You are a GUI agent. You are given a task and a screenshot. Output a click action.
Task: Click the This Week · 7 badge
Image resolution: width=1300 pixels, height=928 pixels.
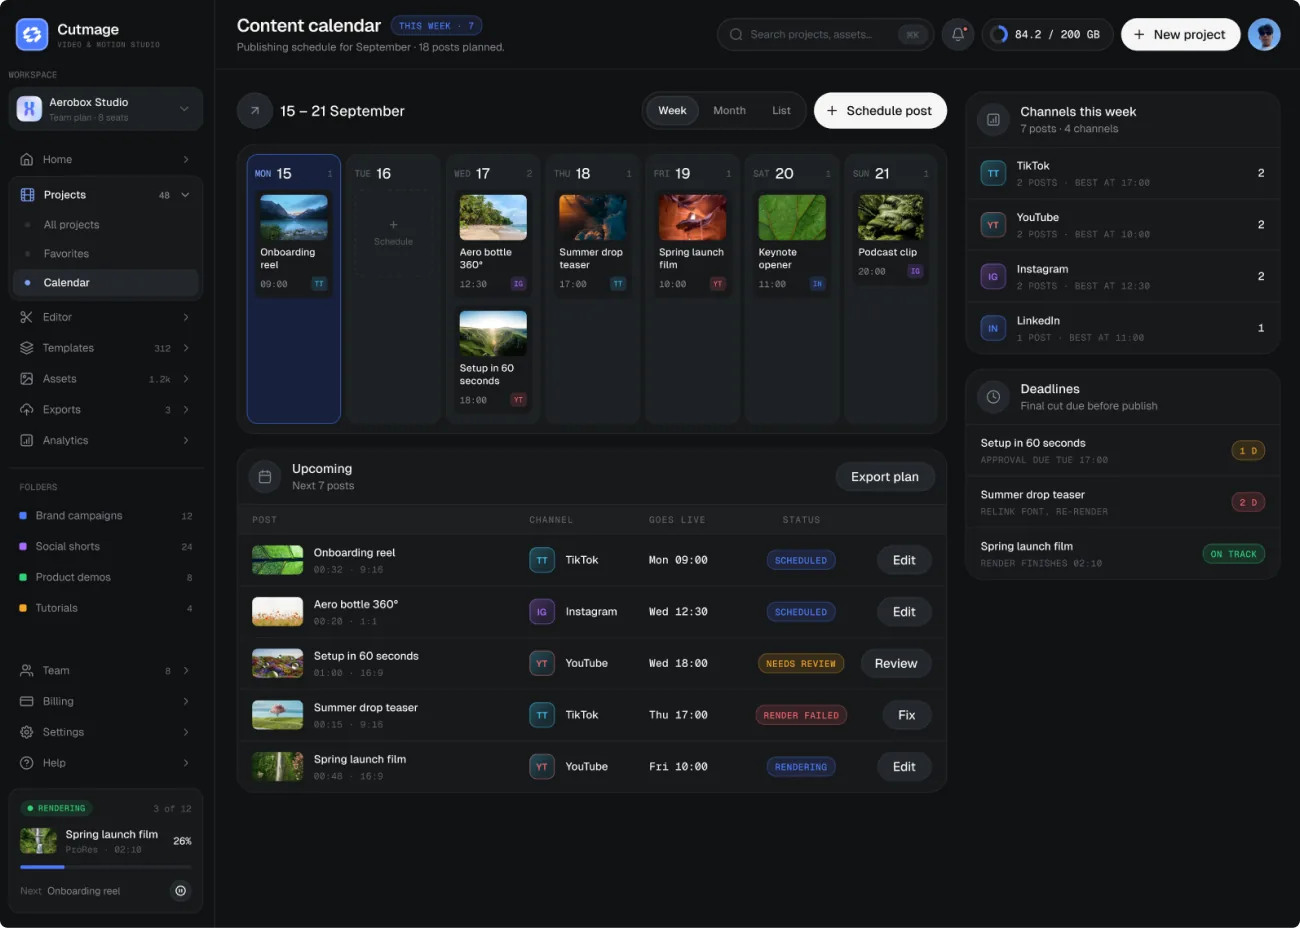(437, 26)
